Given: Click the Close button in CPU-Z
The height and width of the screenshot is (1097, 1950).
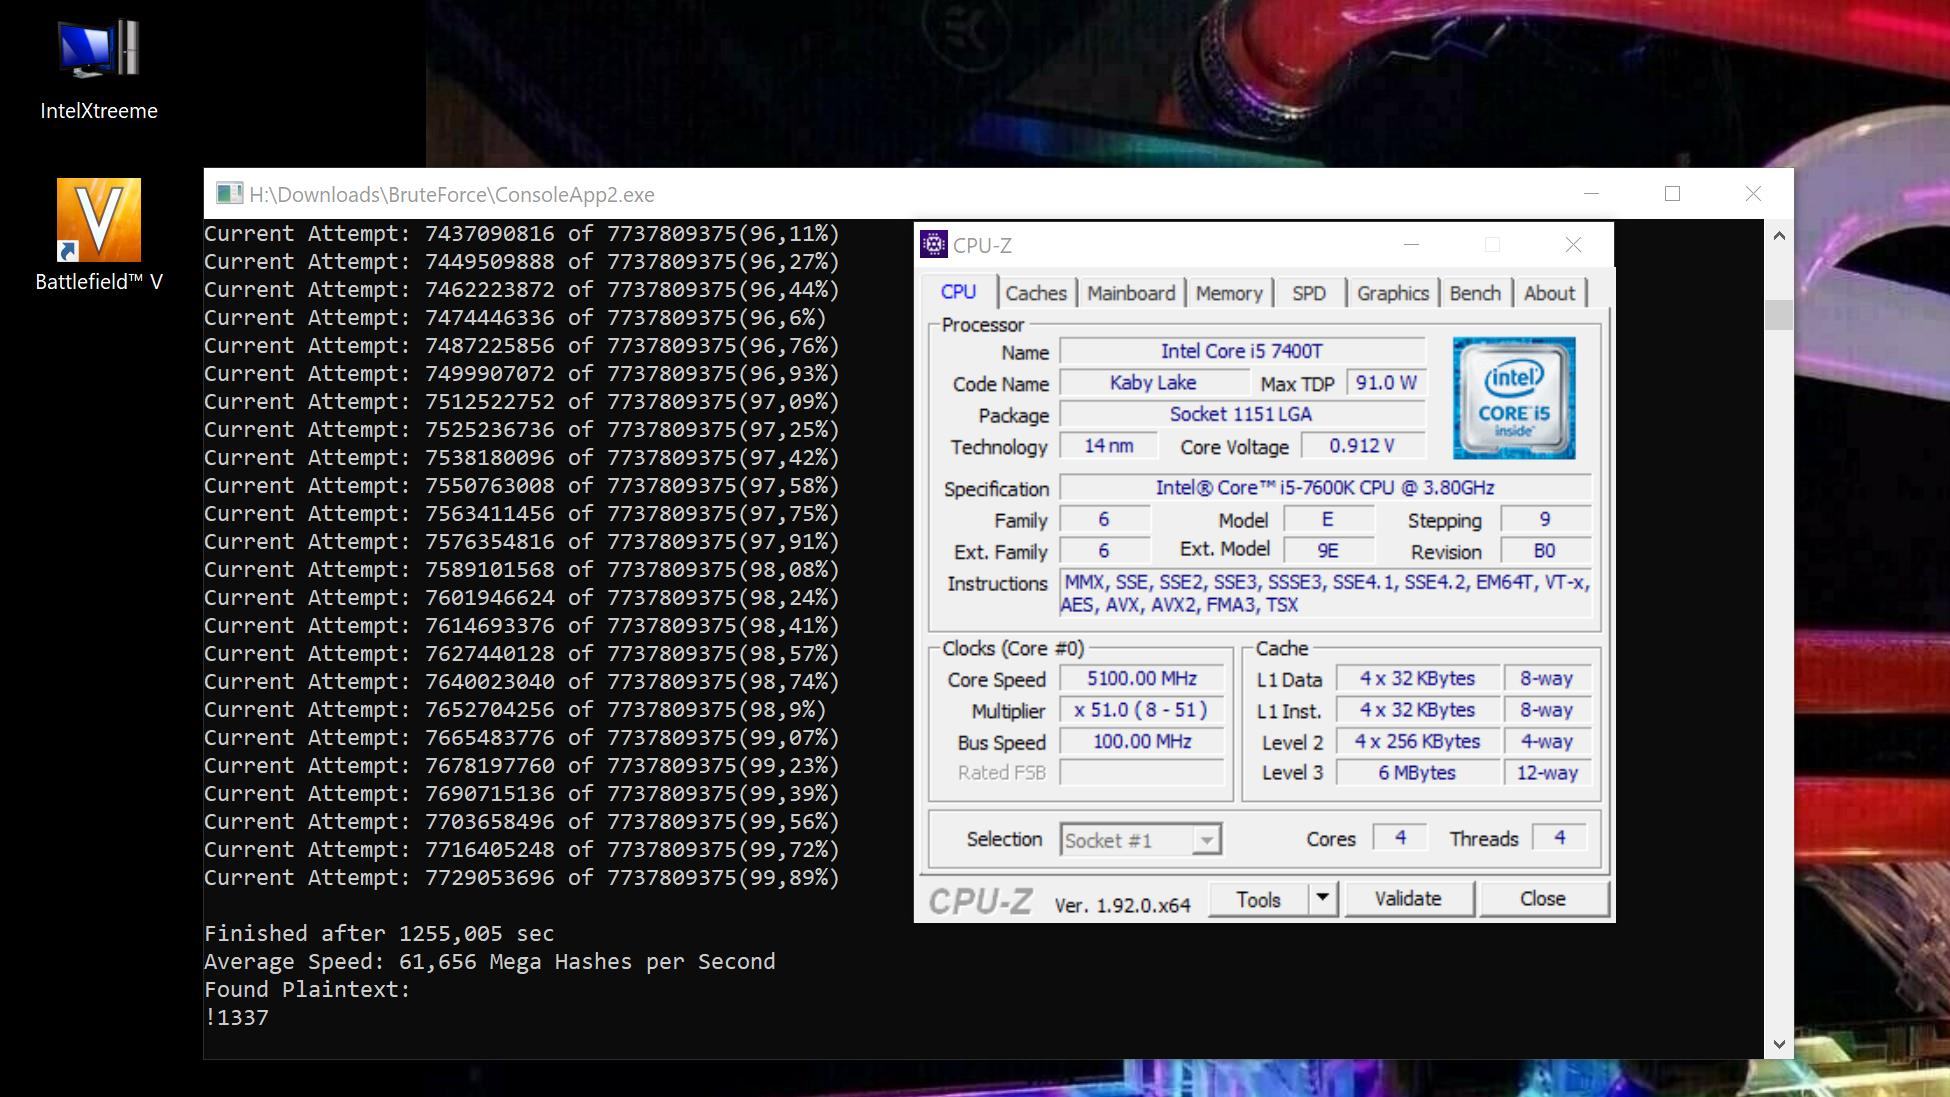Looking at the screenshot, I should 1543,899.
